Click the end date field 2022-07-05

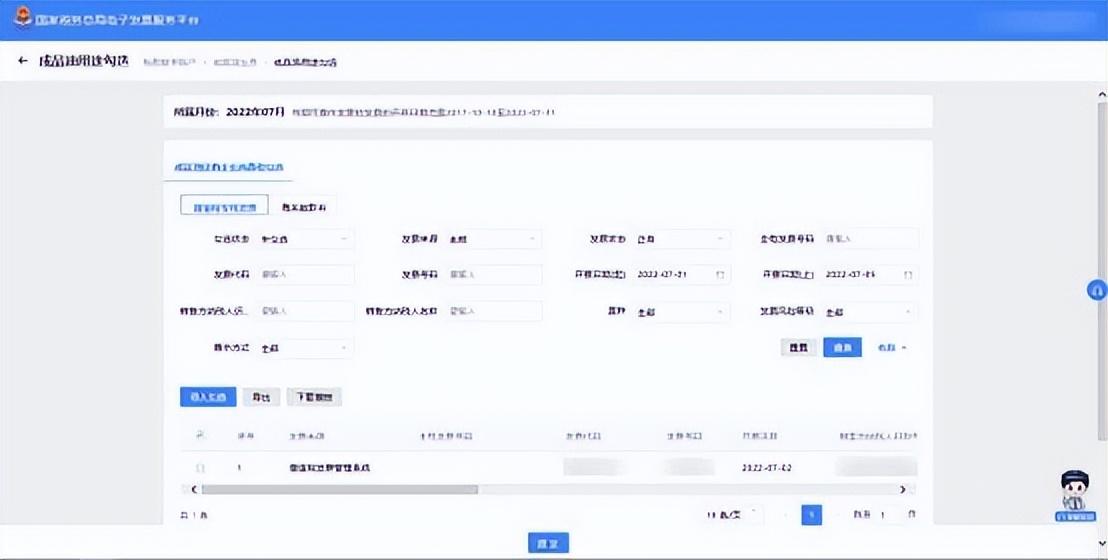click(x=870, y=274)
